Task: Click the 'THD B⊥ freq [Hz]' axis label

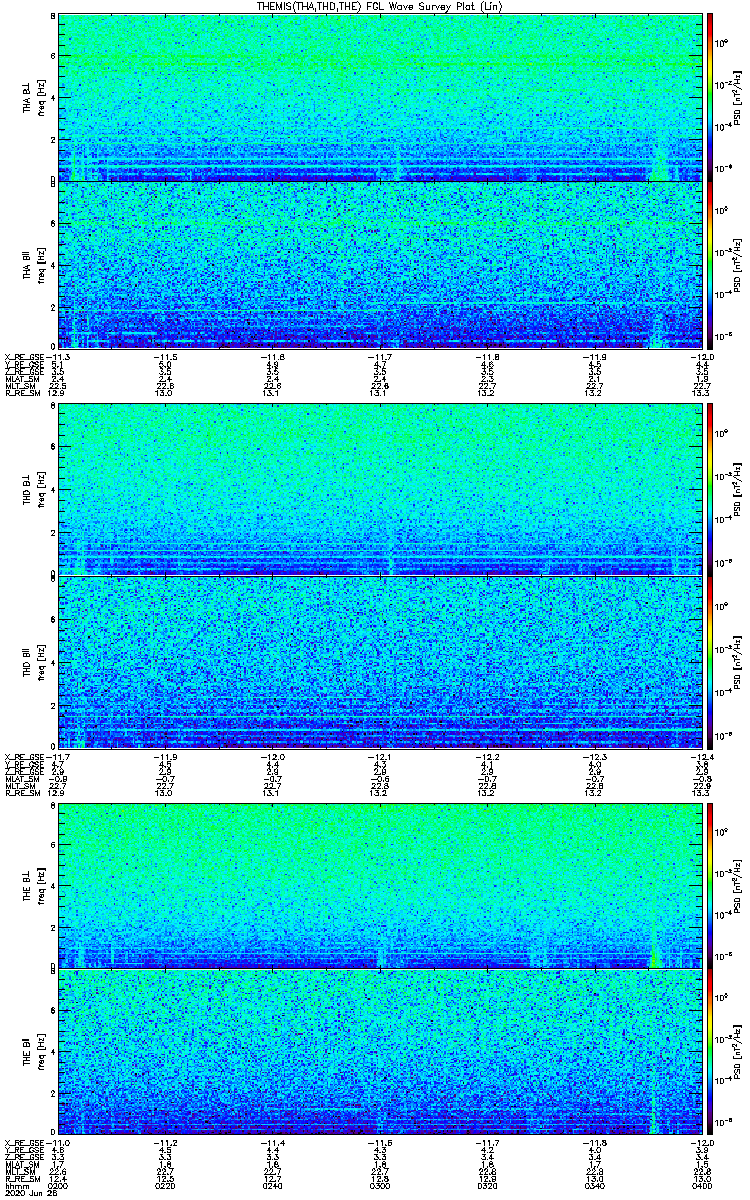Action: (33, 490)
